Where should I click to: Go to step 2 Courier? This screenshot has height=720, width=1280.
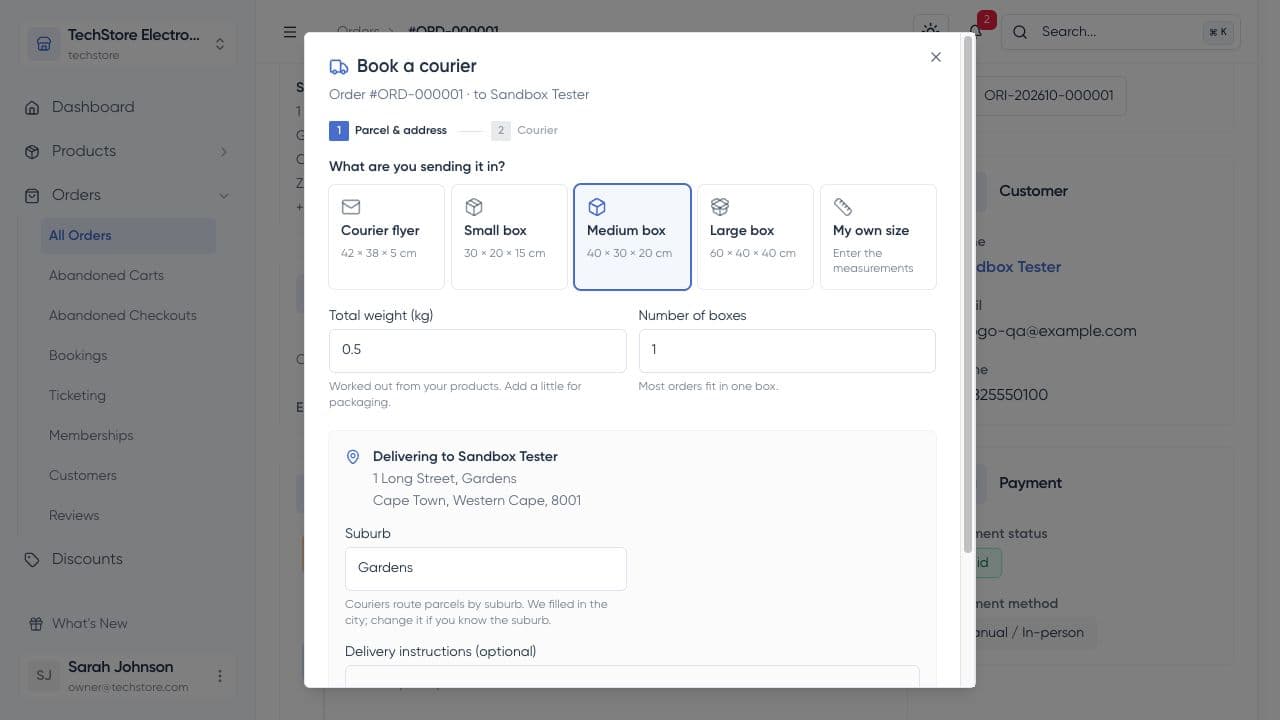(x=525, y=130)
